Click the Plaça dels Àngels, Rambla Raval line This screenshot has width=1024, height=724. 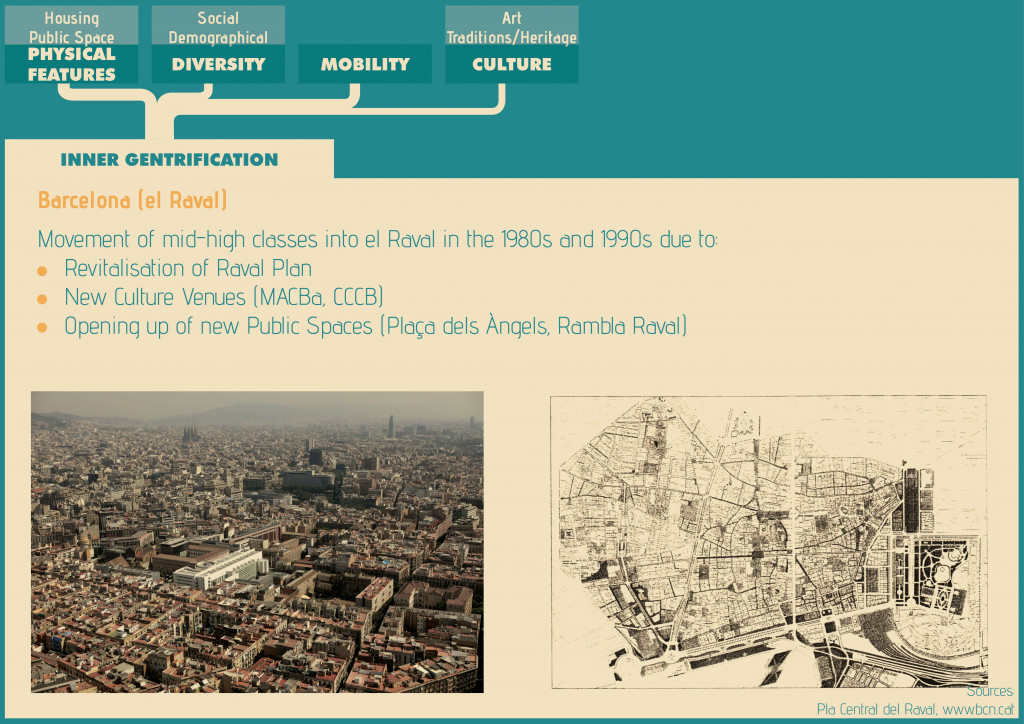point(375,327)
